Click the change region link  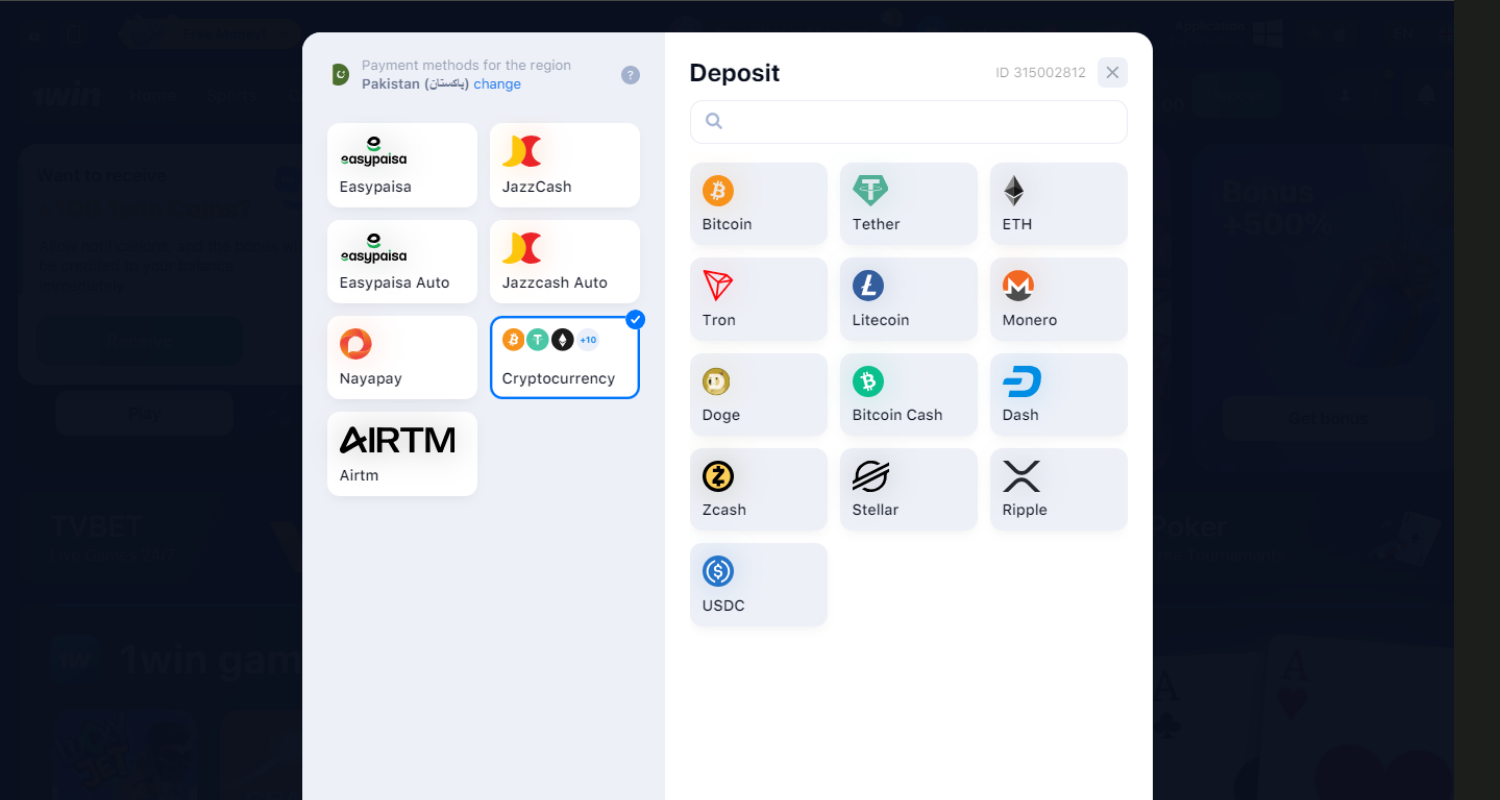(497, 84)
